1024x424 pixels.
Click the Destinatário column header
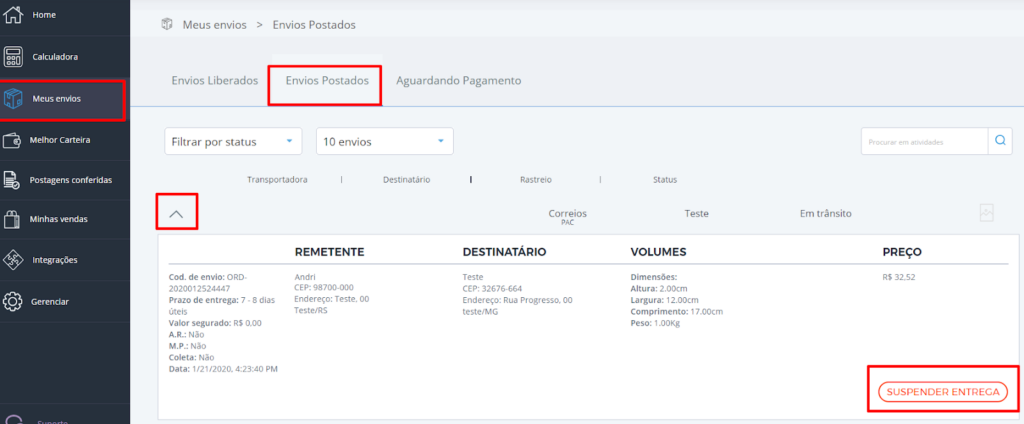coord(406,180)
